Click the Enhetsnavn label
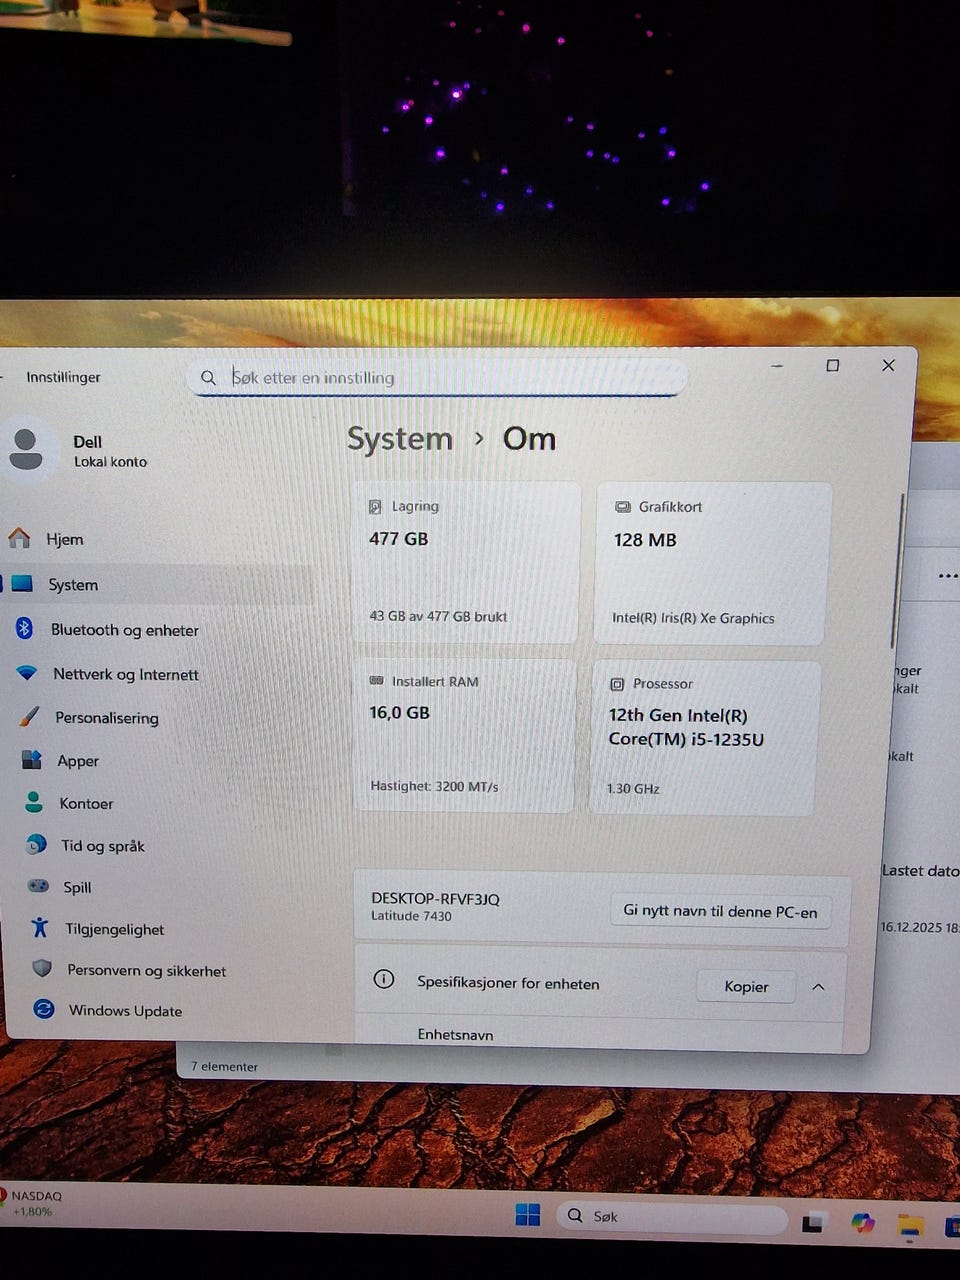The image size is (960, 1280). coord(455,1034)
